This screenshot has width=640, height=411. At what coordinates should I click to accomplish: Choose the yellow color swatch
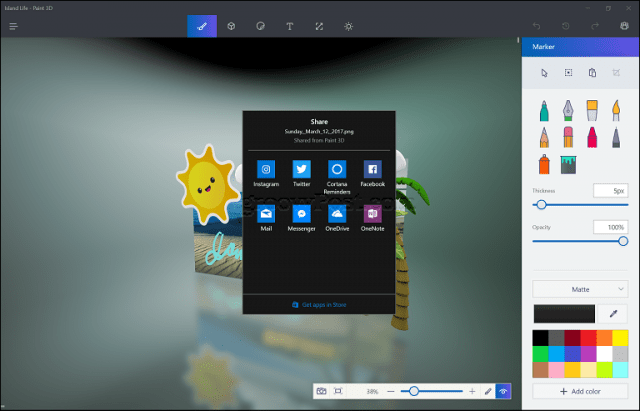tap(620, 338)
